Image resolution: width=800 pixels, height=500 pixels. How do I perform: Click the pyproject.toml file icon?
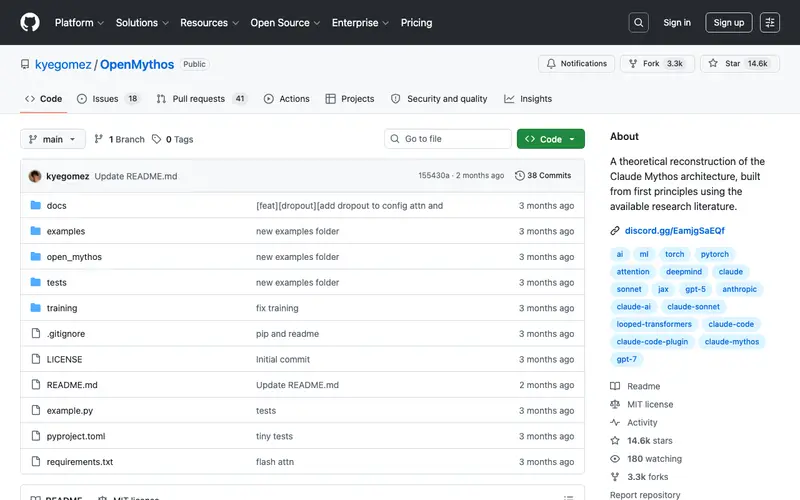(36, 436)
